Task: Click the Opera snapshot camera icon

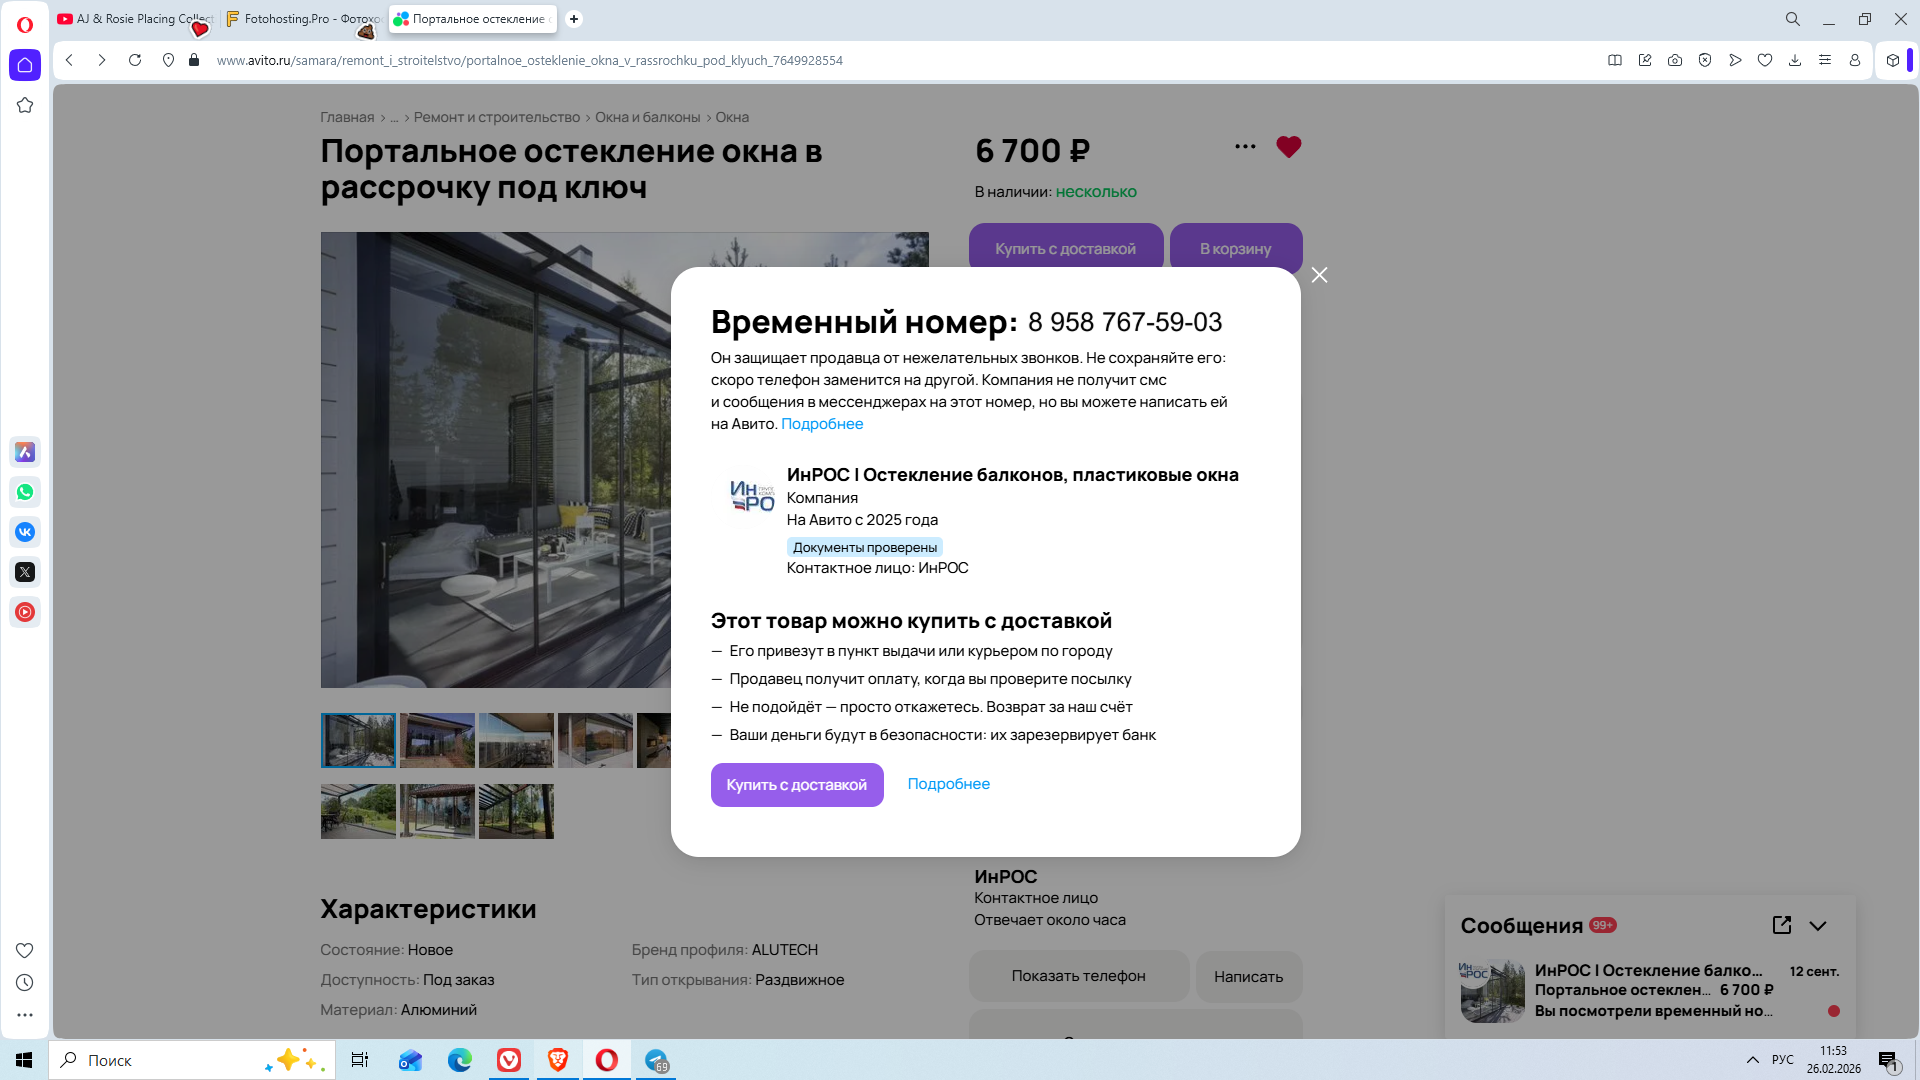Action: click(x=1674, y=60)
